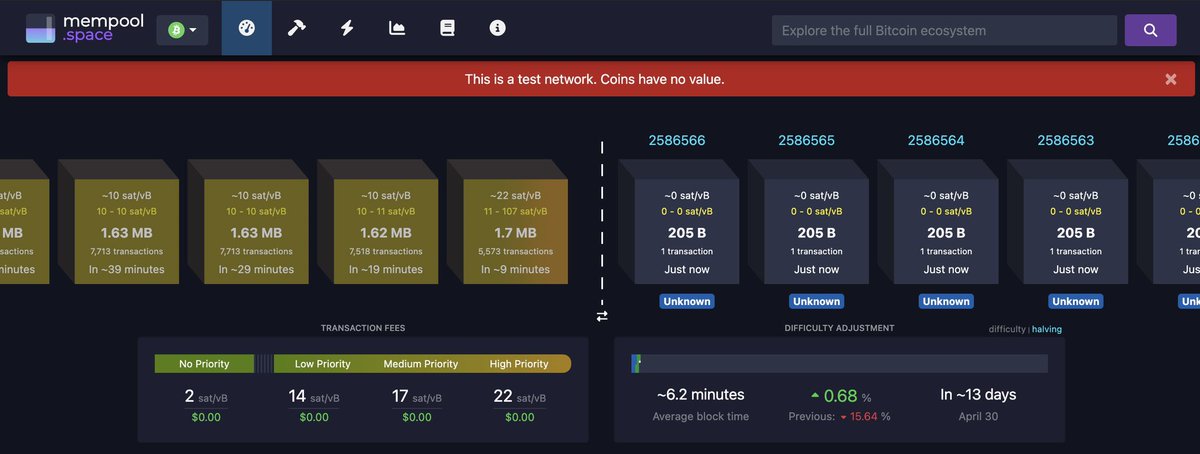The height and width of the screenshot is (454, 1200).
Task: Click the 2 sat/vB fee value
Action: coord(206,397)
